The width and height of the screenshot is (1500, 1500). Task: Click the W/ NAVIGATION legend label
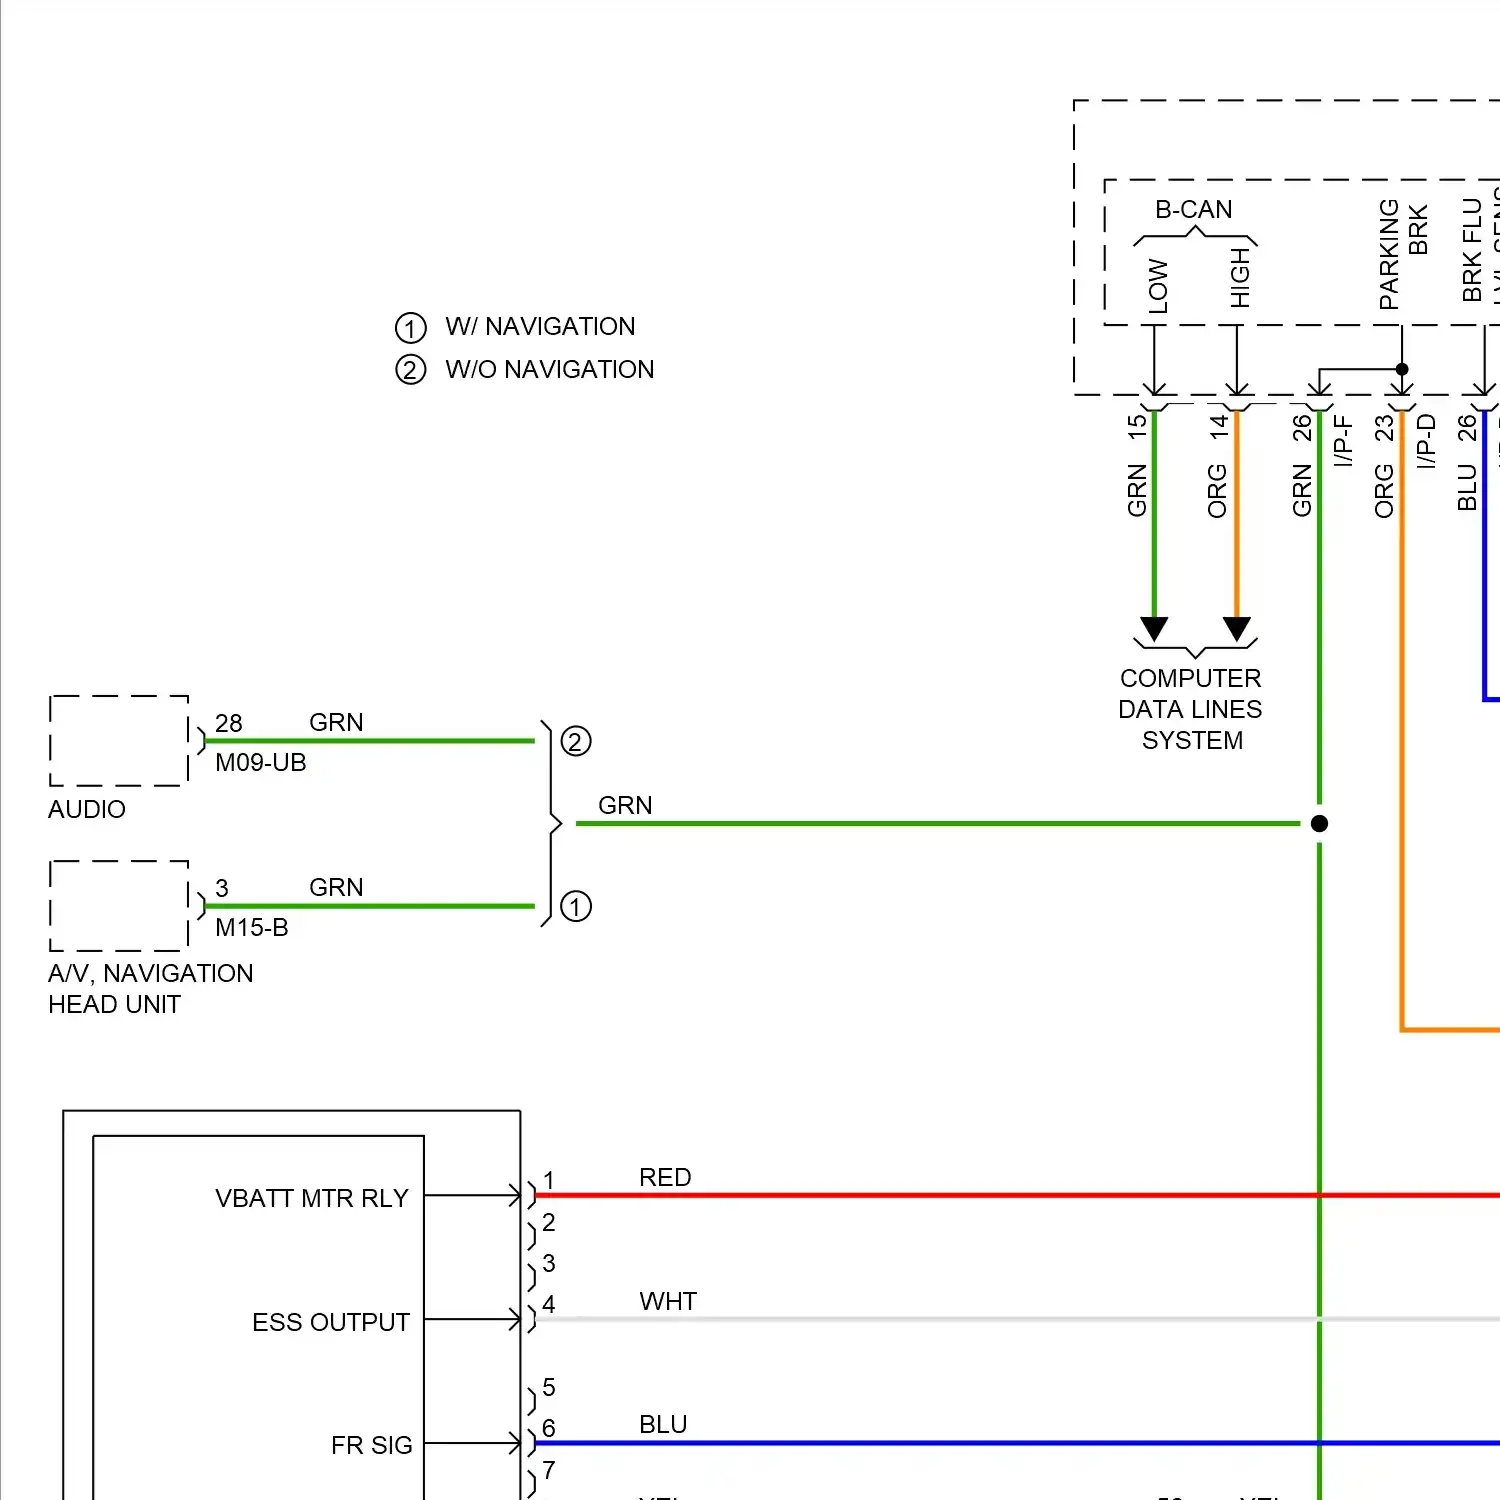tap(540, 327)
